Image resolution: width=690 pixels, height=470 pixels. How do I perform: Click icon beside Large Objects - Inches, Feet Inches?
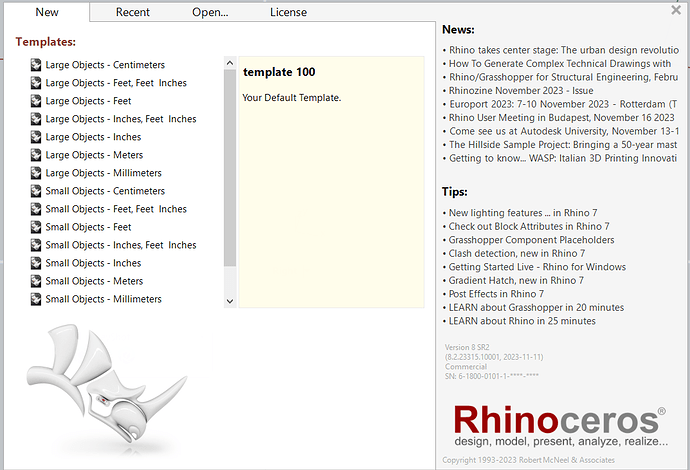[36, 119]
